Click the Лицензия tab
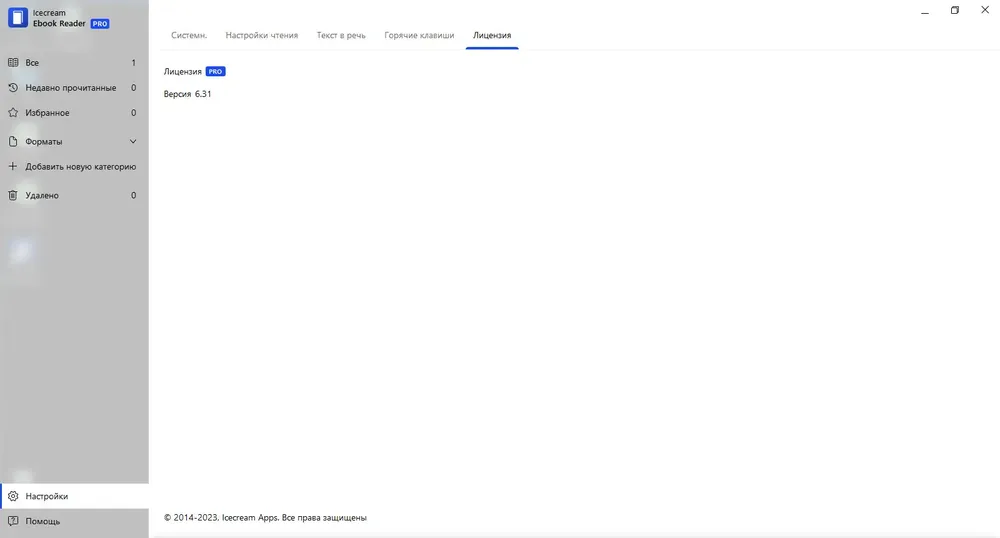 [x=492, y=35]
